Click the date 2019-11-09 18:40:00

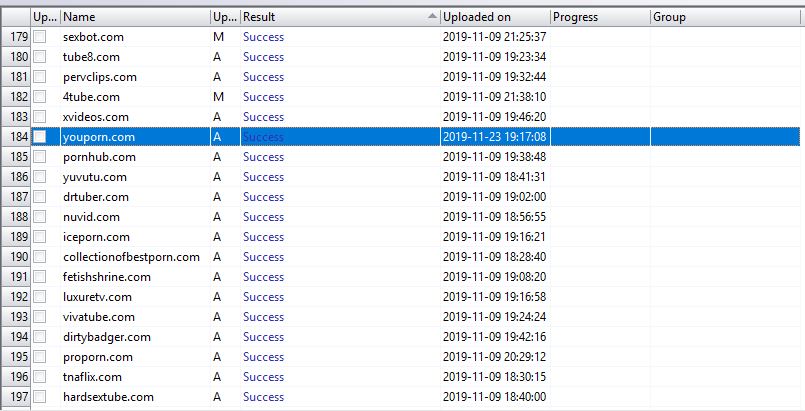(x=494, y=397)
